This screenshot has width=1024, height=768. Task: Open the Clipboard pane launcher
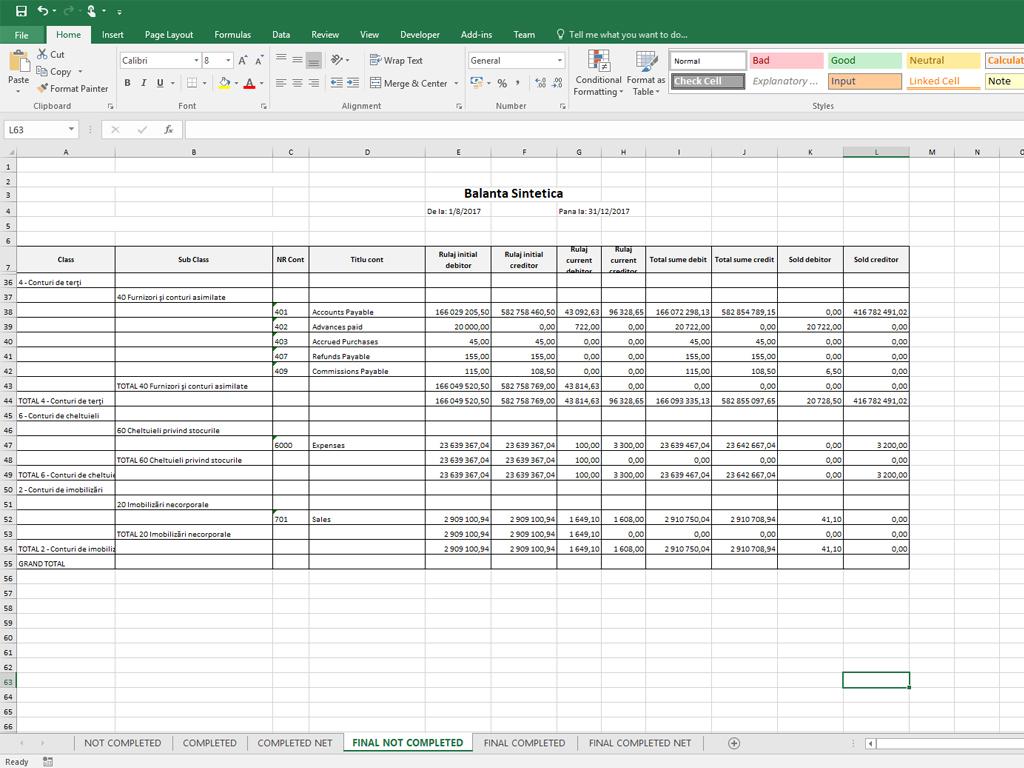(x=110, y=106)
